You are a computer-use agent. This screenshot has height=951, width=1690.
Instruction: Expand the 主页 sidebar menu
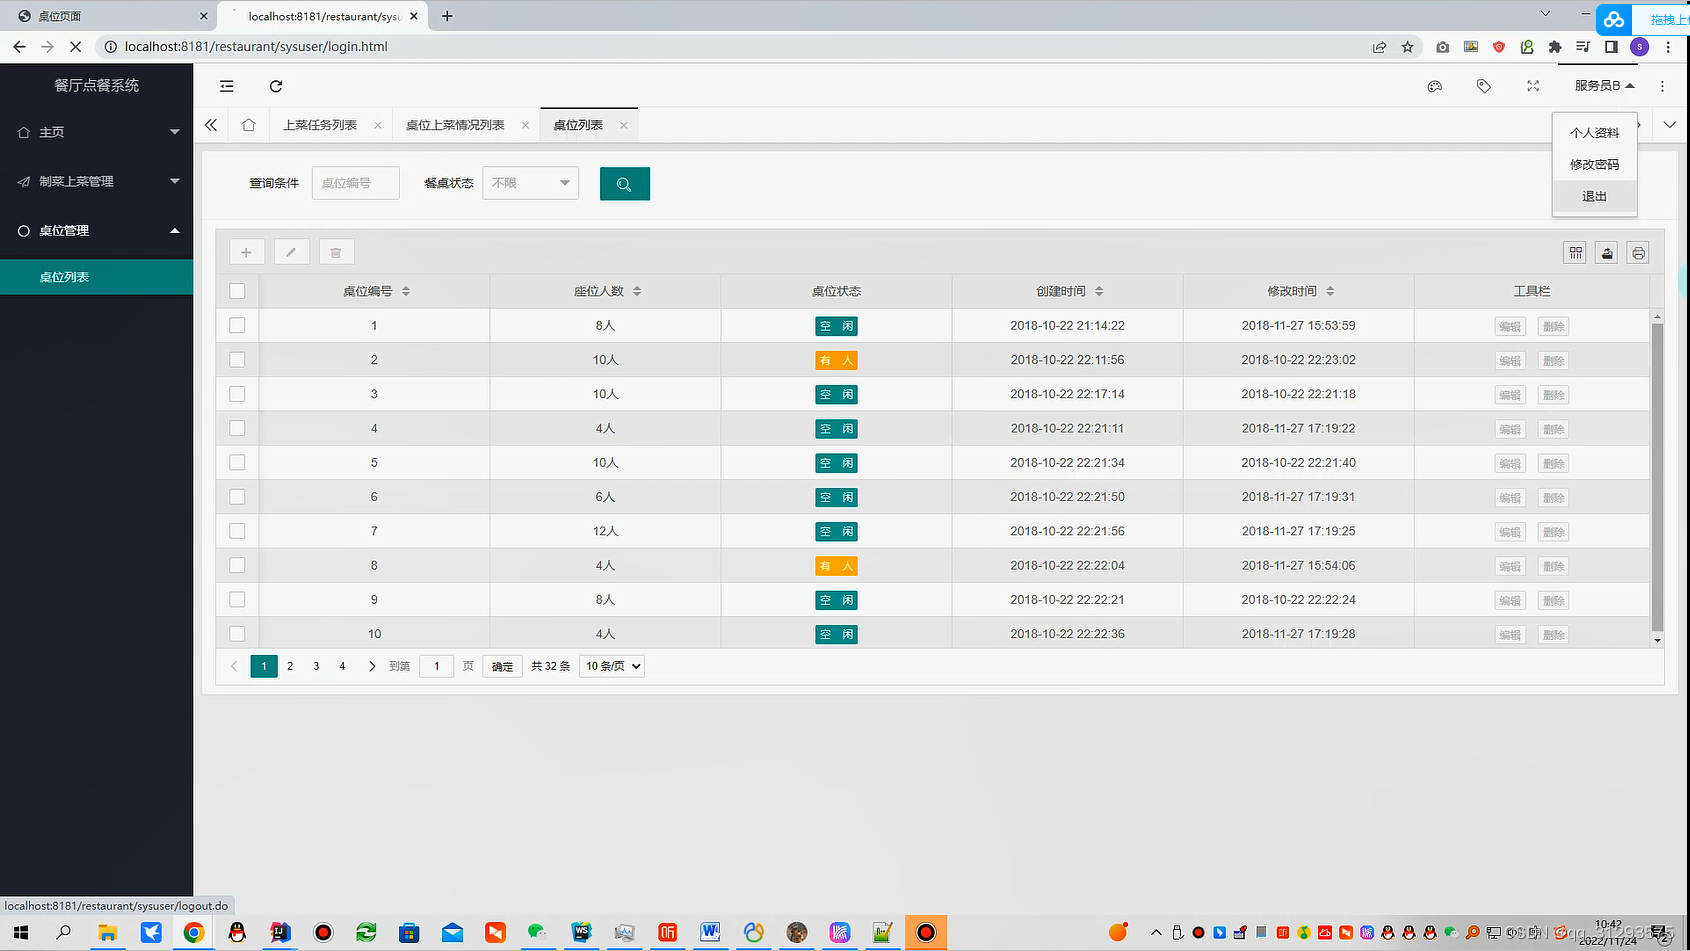click(96, 132)
